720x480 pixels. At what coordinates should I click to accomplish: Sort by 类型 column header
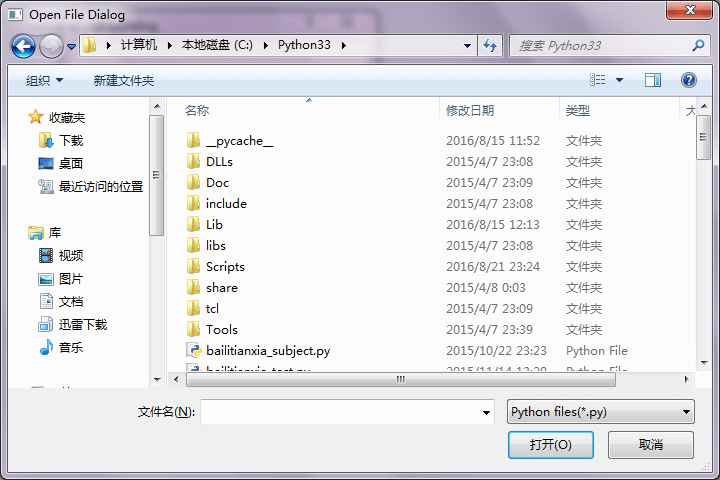point(578,111)
